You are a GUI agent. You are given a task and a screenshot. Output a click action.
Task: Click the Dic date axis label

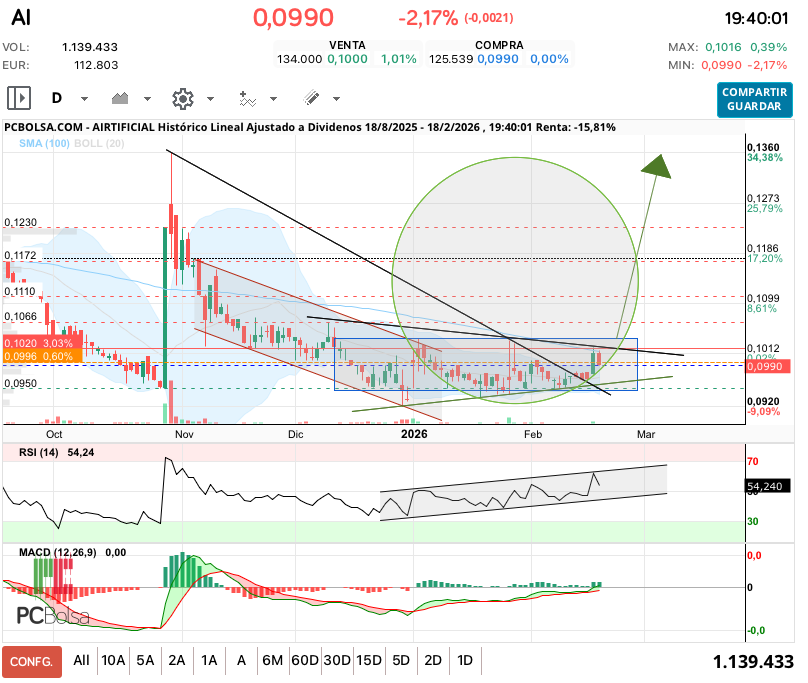point(296,434)
